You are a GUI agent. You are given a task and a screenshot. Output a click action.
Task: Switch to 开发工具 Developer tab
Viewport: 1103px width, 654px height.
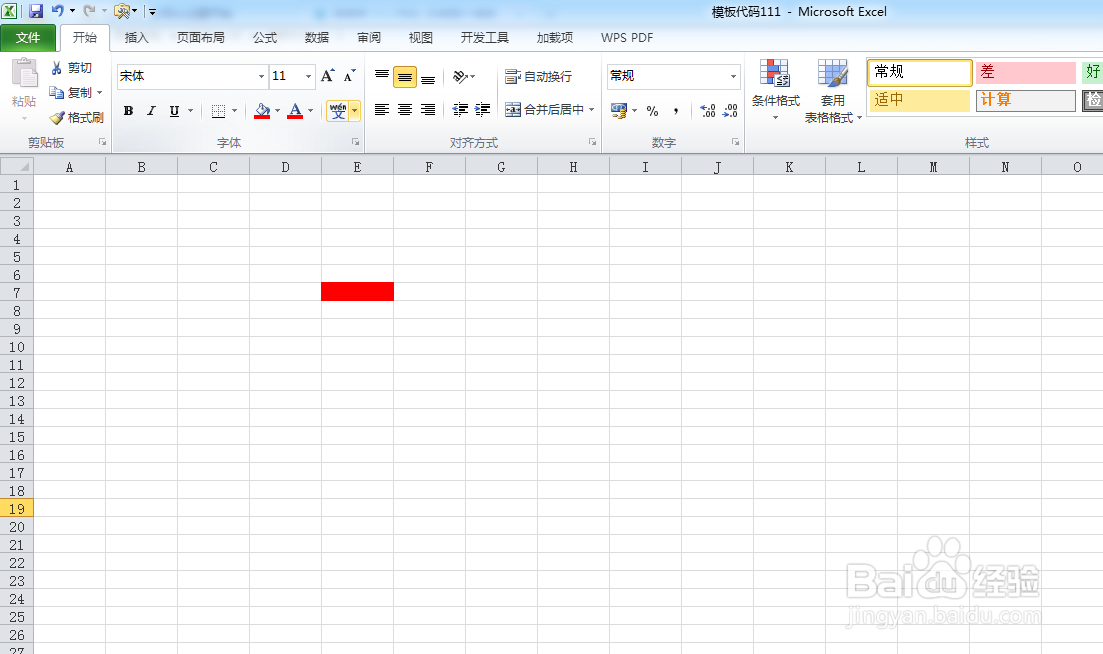485,38
